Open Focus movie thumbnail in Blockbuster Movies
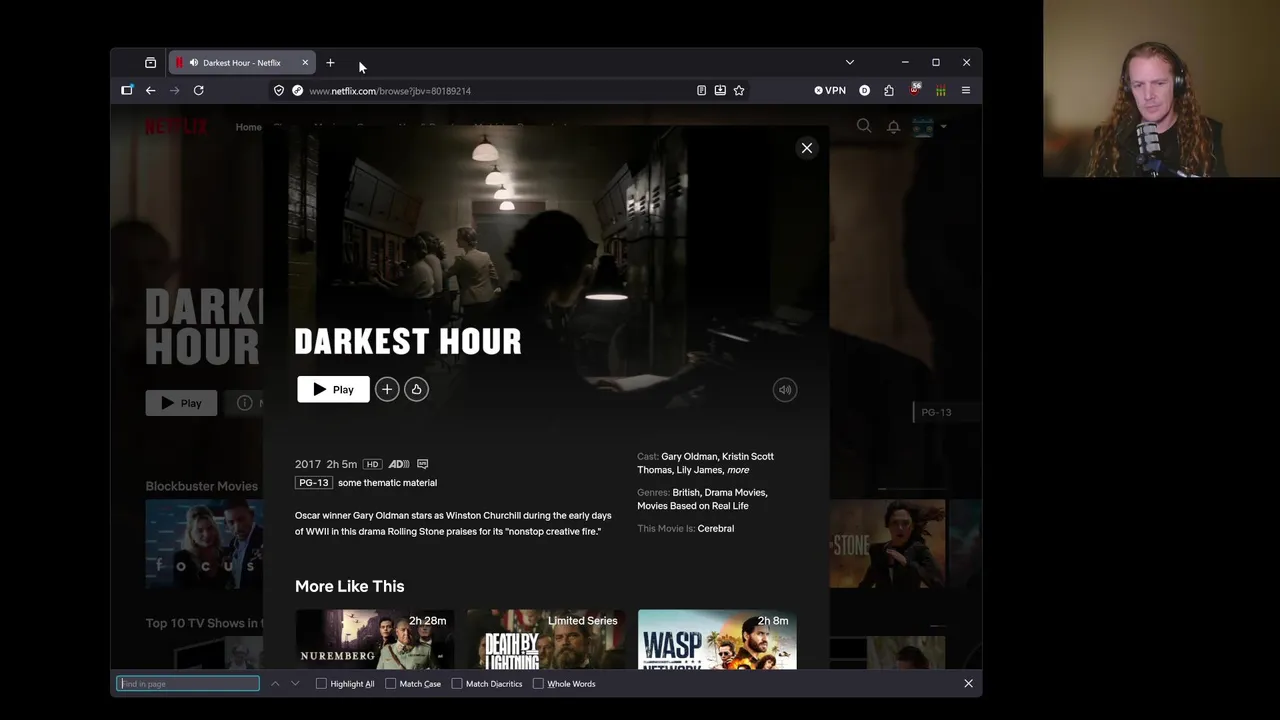 pos(204,544)
